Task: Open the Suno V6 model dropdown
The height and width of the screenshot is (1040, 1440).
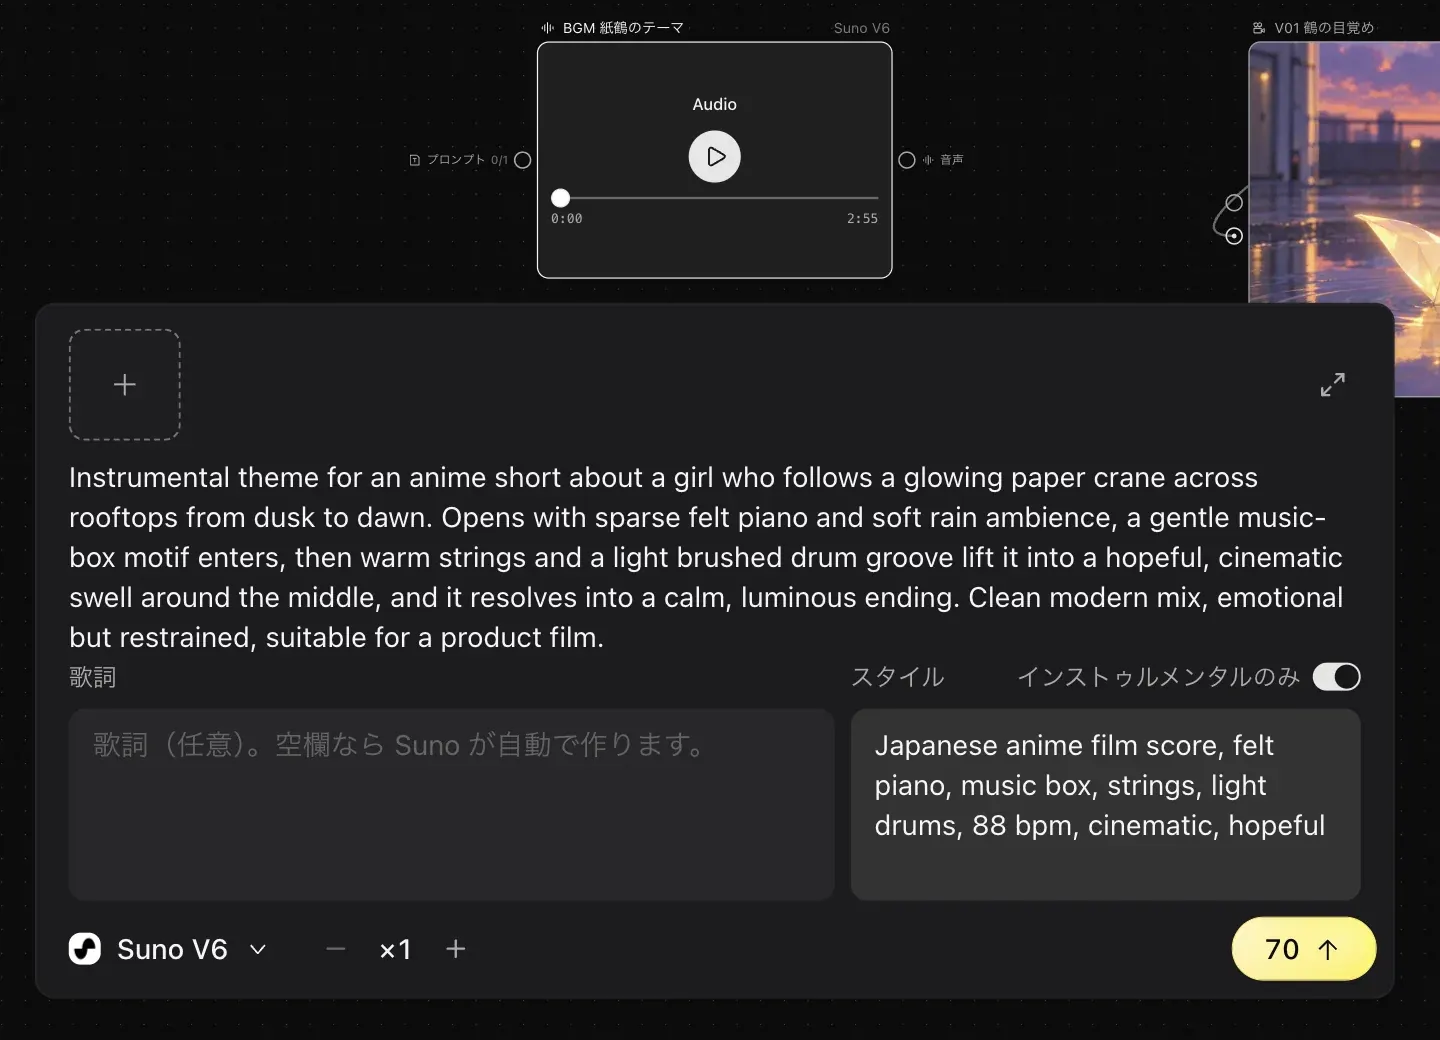Action: (168, 949)
